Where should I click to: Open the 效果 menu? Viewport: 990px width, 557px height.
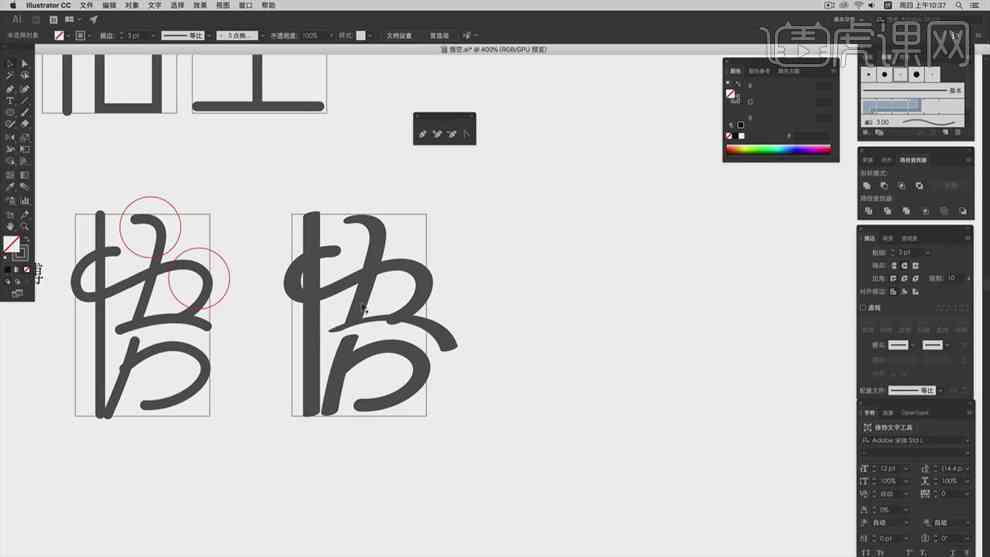[x=200, y=5]
